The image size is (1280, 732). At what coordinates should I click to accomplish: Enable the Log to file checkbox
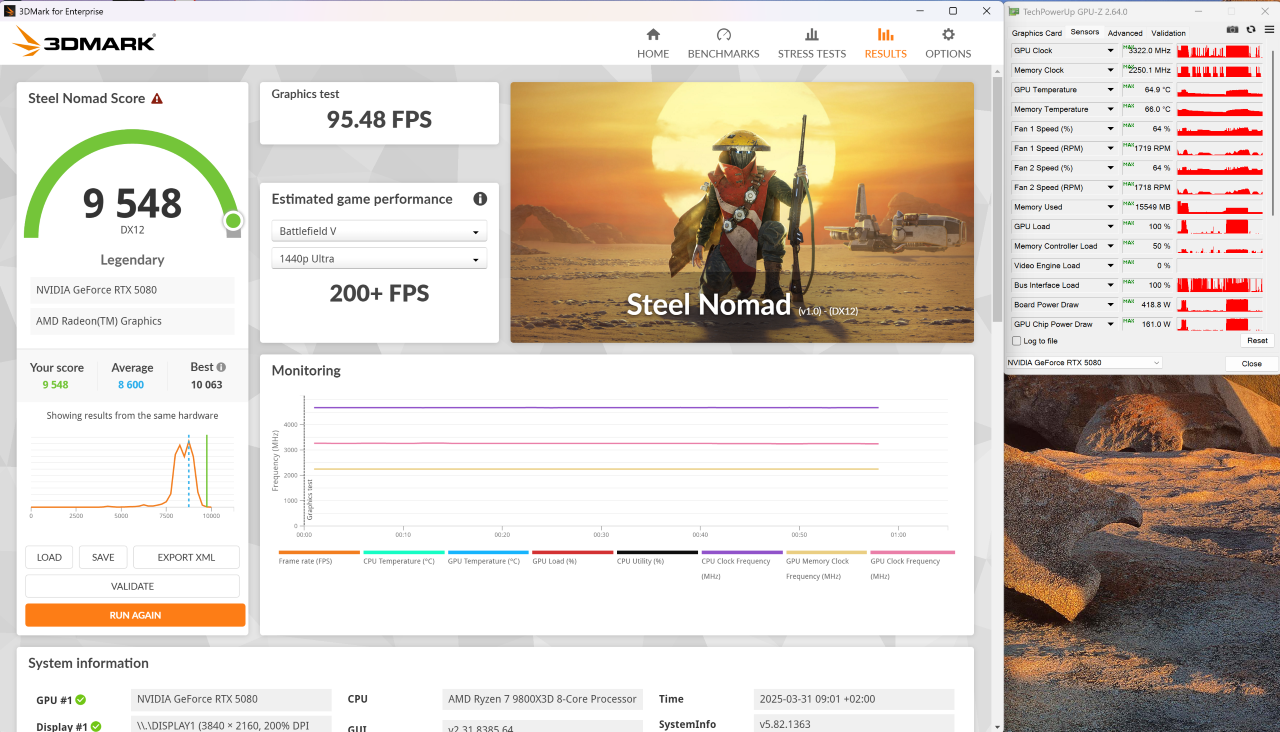pos(1017,341)
